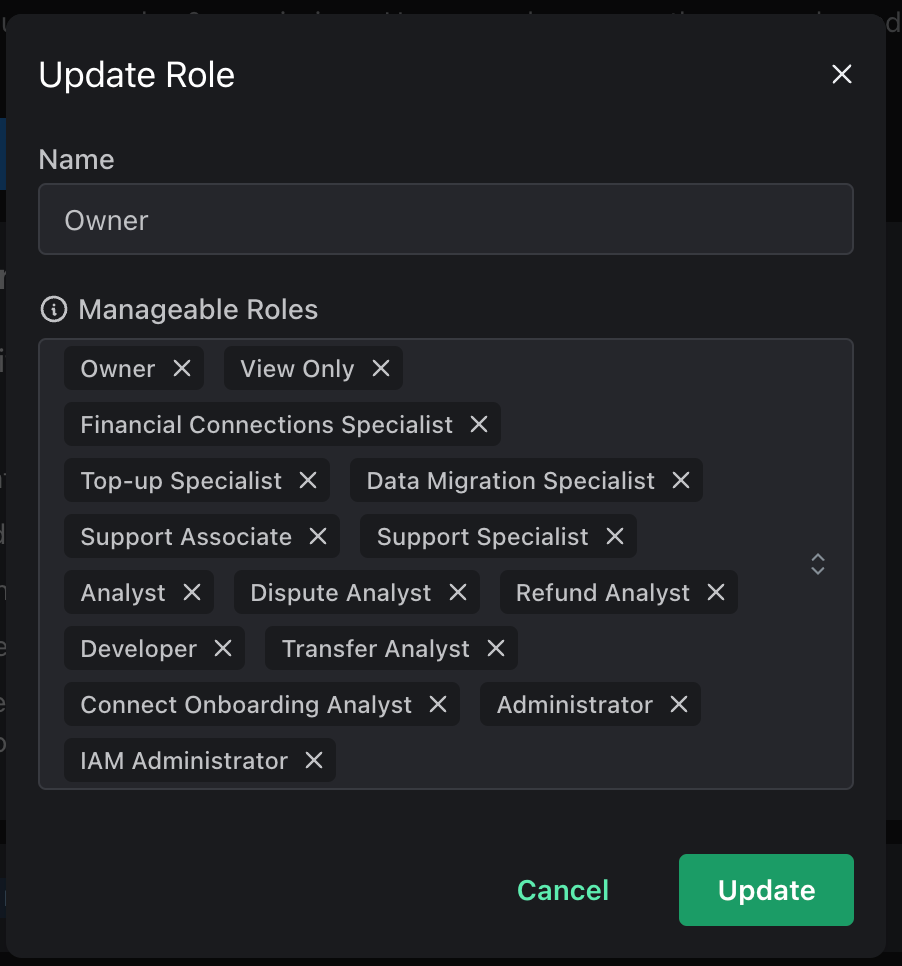The image size is (902, 966).
Task: Cancel the role update
Action: click(562, 890)
